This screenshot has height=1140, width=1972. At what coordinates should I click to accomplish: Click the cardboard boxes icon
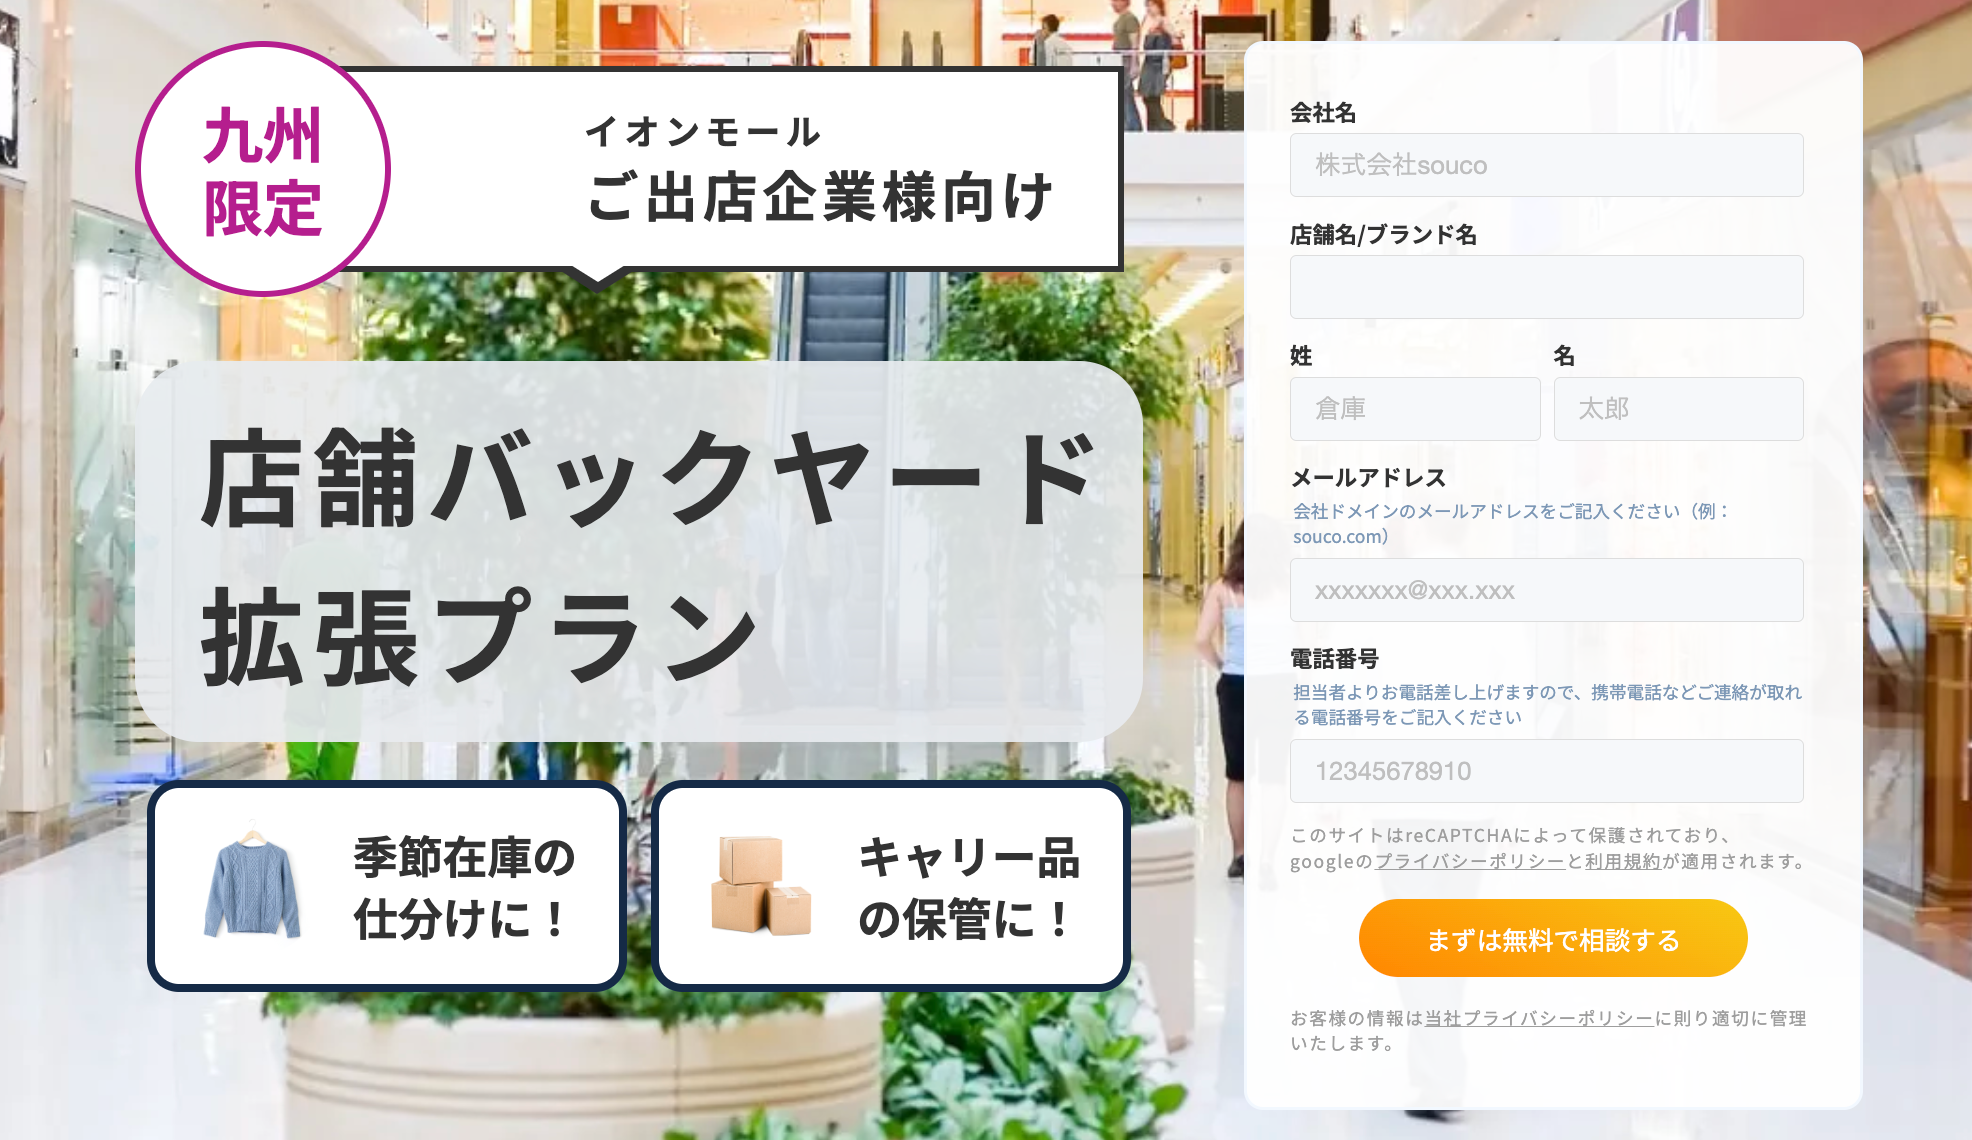point(760,885)
